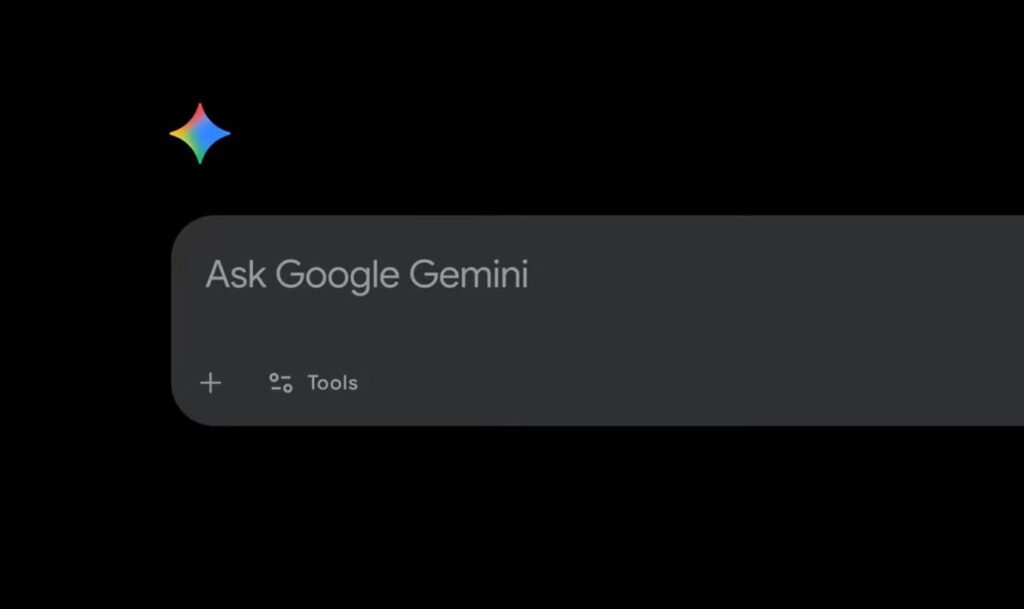Click the Tools label text
This screenshot has height=609, width=1024.
point(336,382)
